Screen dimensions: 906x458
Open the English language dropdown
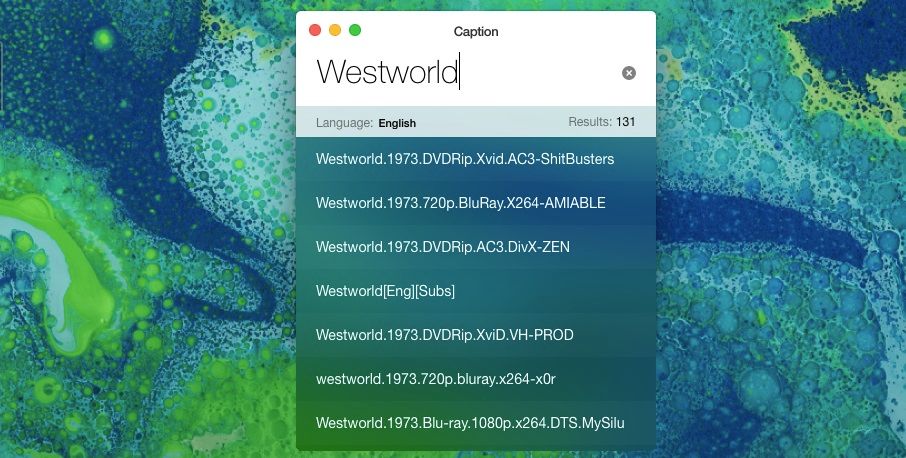click(x=397, y=123)
